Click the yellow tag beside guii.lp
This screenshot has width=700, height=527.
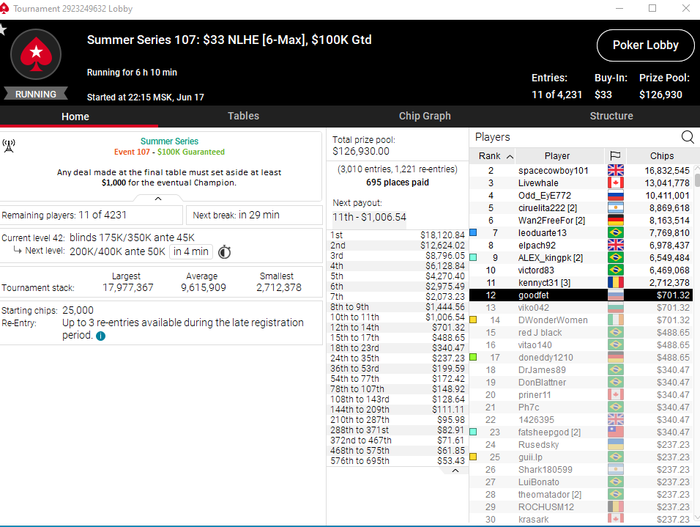pyautogui.click(x=473, y=456)
